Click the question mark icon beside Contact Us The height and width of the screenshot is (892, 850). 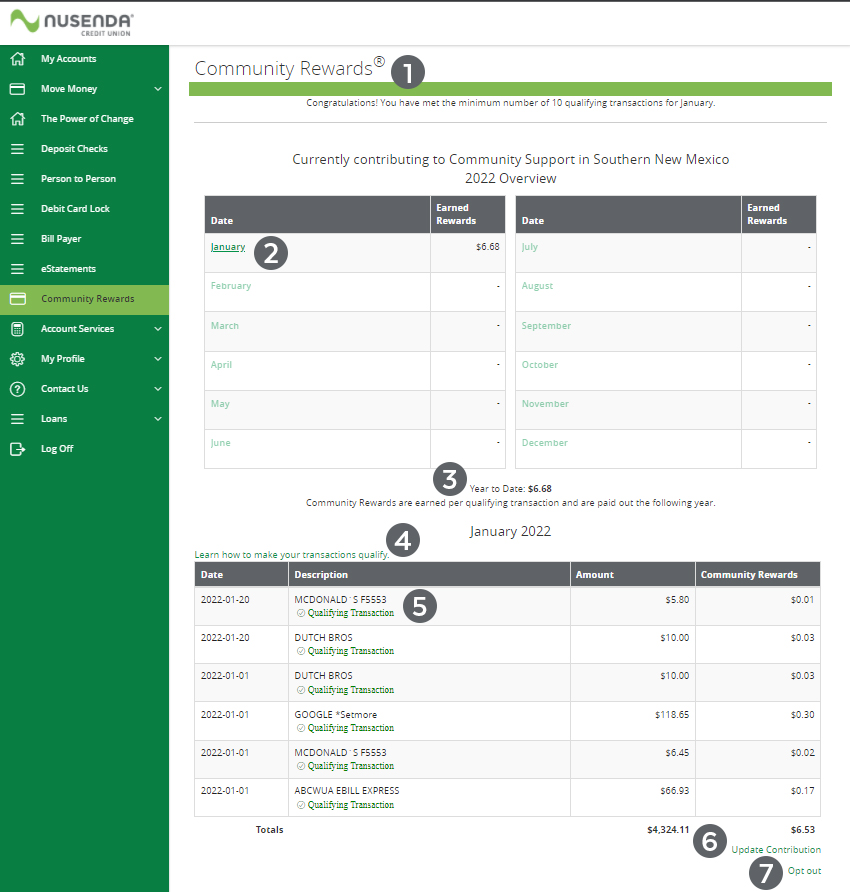tap(18, 389)
